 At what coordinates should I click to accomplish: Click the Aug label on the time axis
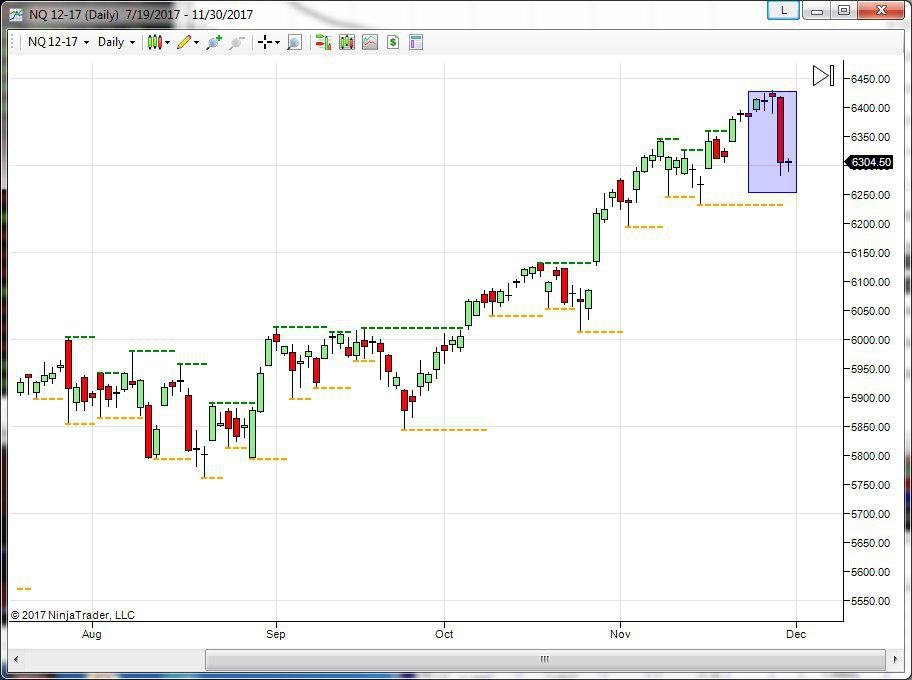[x=92, y=634]
